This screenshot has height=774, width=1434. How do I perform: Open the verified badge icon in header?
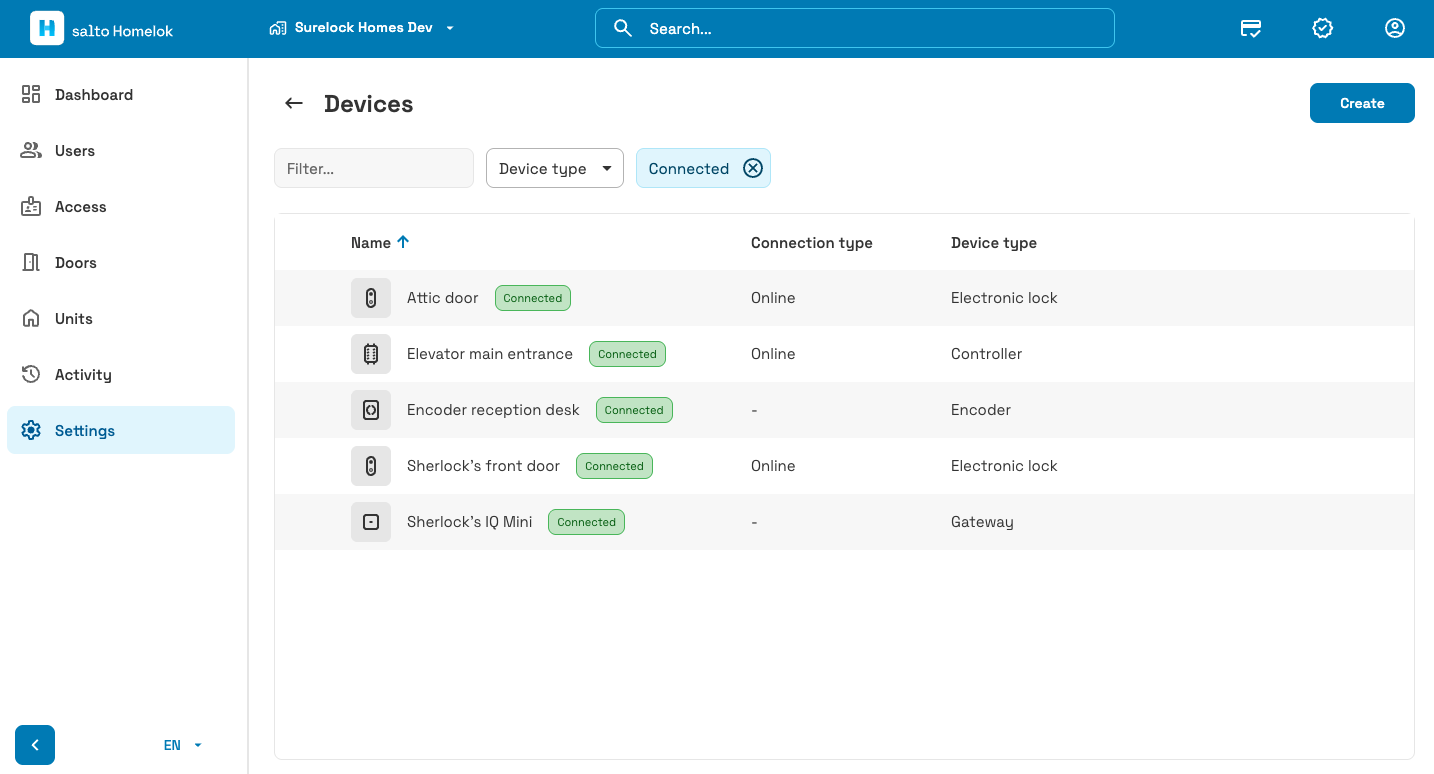pyautogui.click(x=1323, y=28)
